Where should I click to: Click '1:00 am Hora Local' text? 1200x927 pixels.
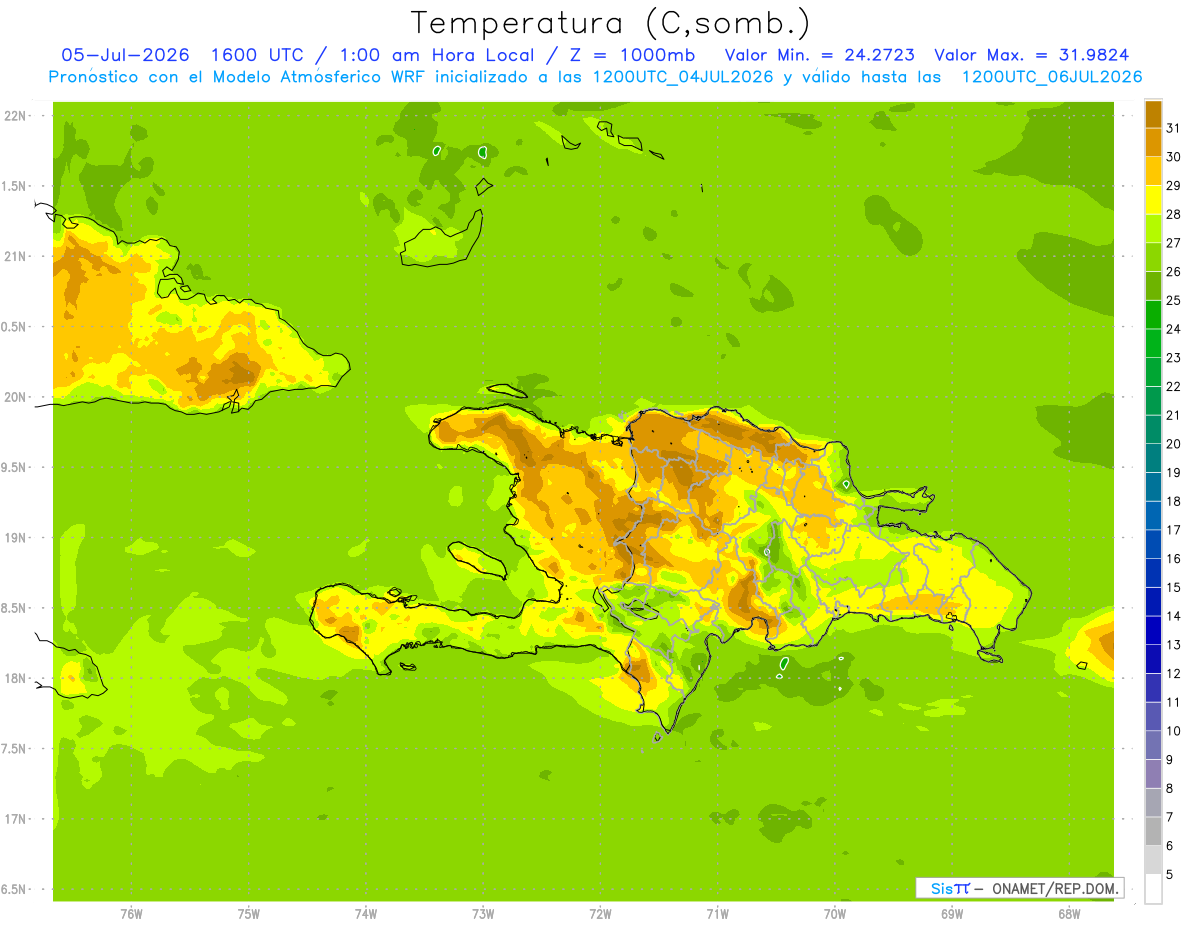[x=437, y=55]
